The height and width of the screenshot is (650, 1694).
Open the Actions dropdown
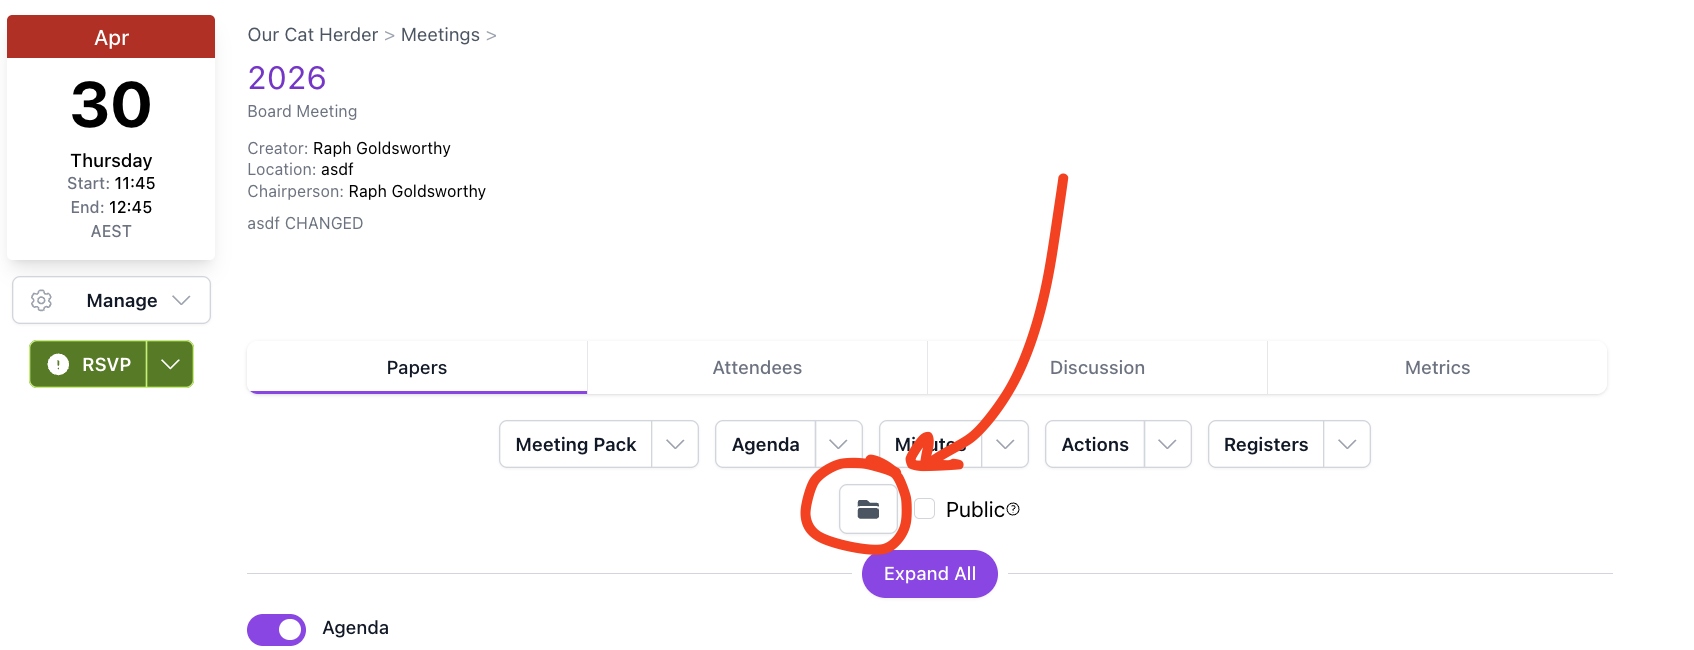coord(1166,444)
